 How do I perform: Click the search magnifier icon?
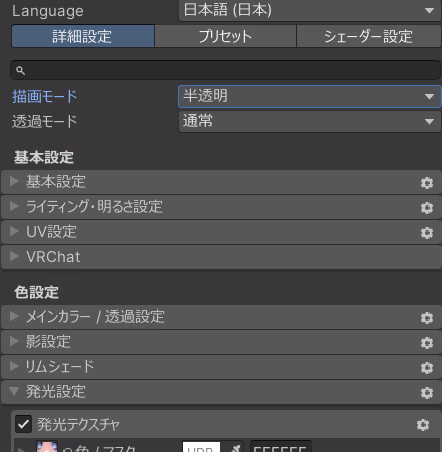pyautogui.click(x=20, y=70)
